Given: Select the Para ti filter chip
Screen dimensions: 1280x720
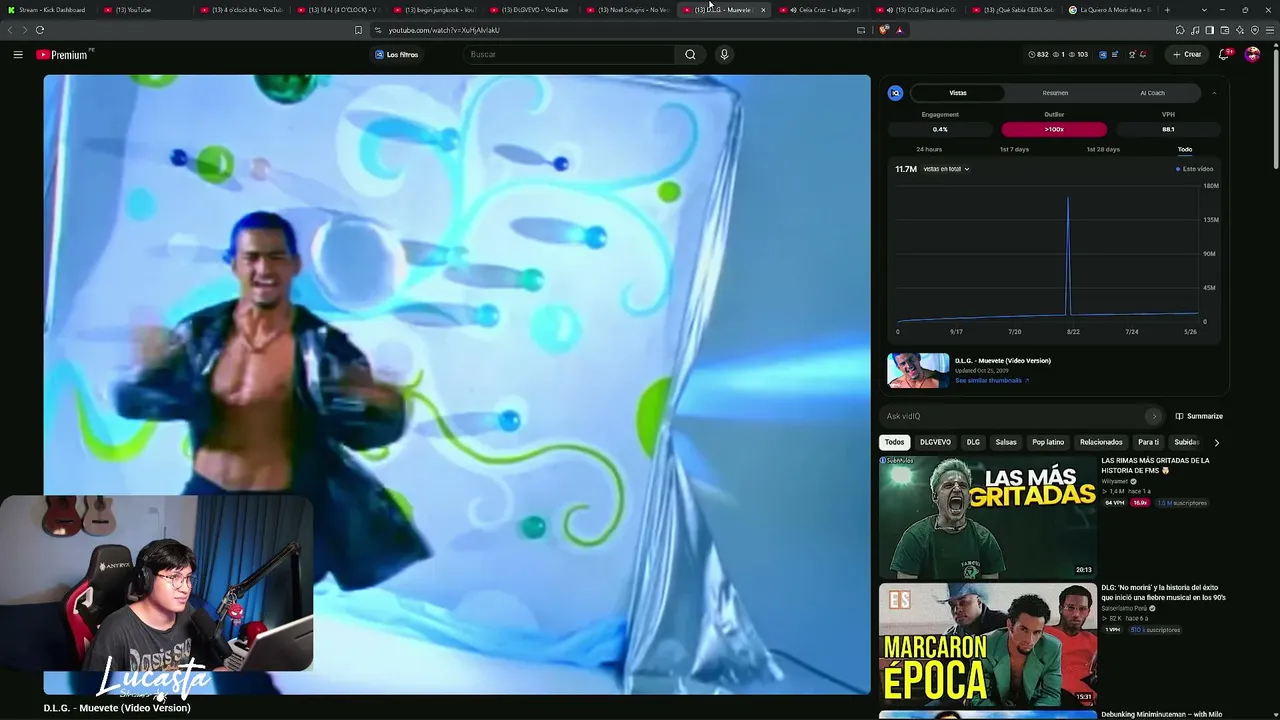Looking at the screenshot, I should pos(1148,442).
